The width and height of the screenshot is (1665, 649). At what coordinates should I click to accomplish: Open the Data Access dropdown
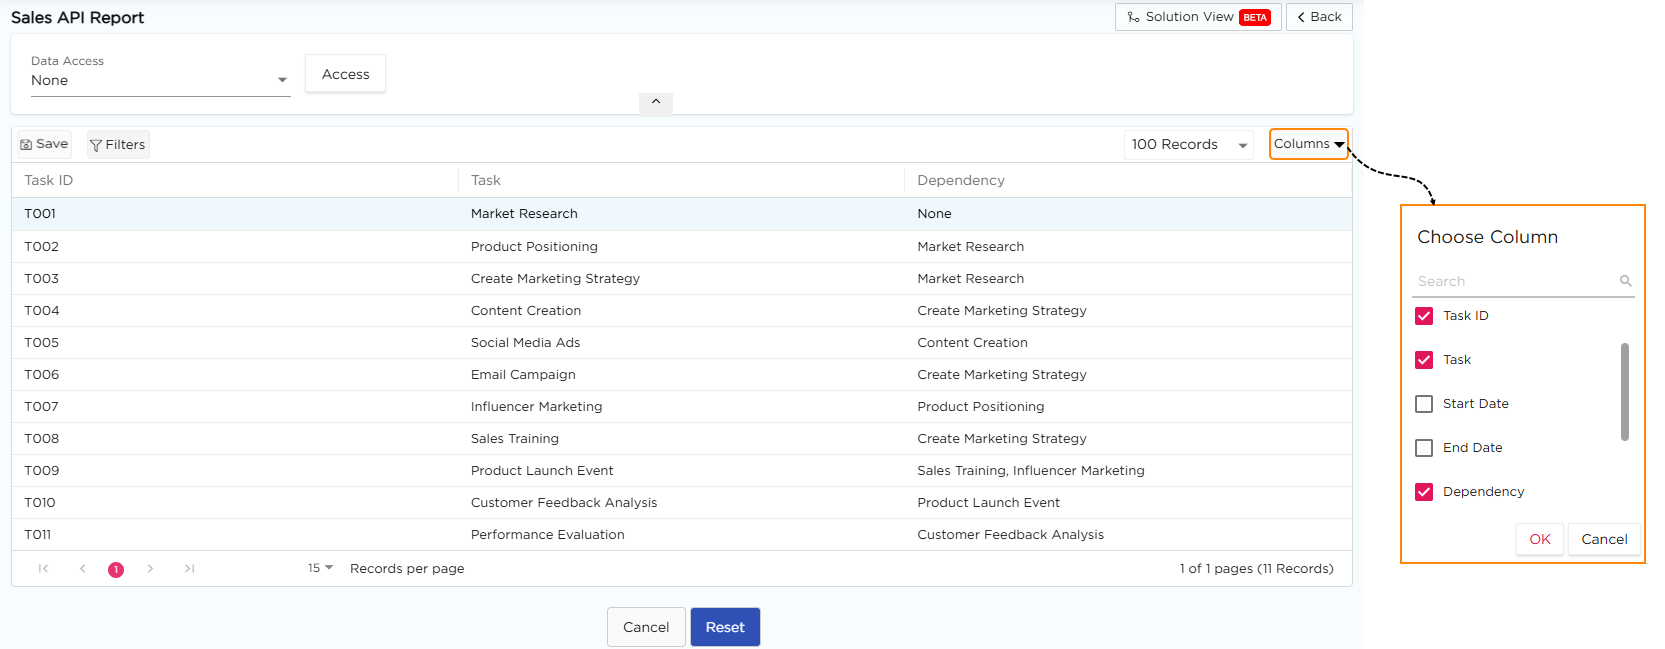(160, 80)
